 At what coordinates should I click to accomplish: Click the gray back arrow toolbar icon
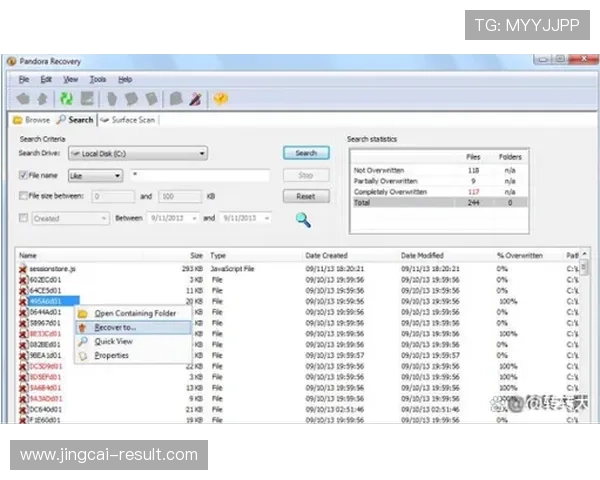point(23,99)
